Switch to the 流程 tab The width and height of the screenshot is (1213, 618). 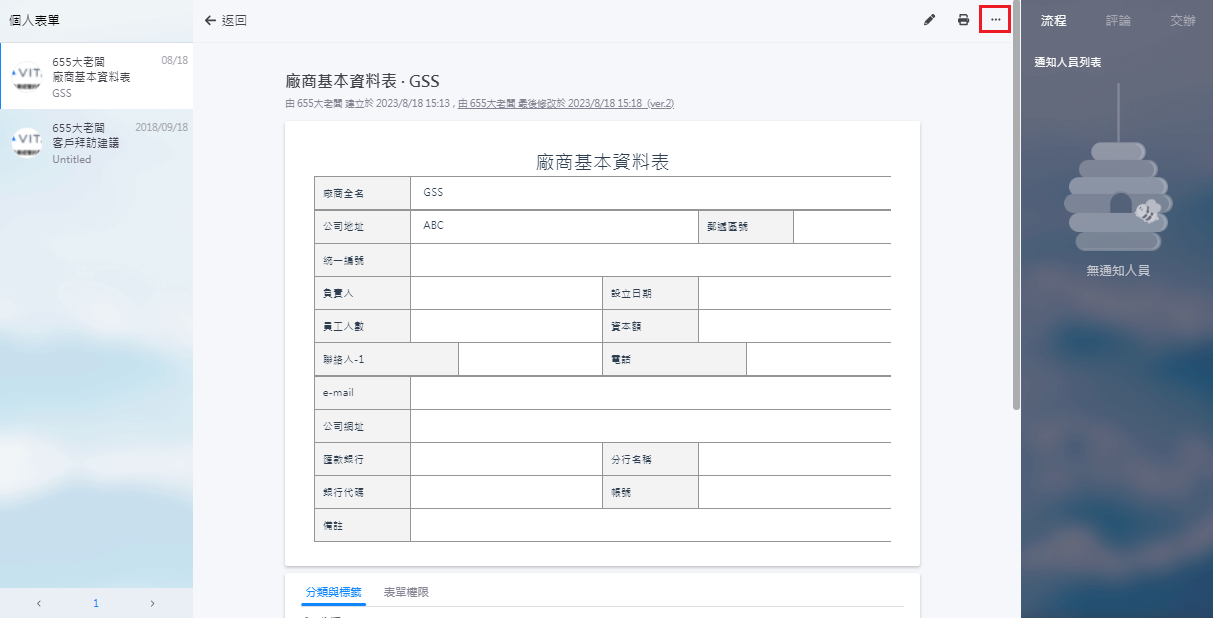(x=1053, y=20)
